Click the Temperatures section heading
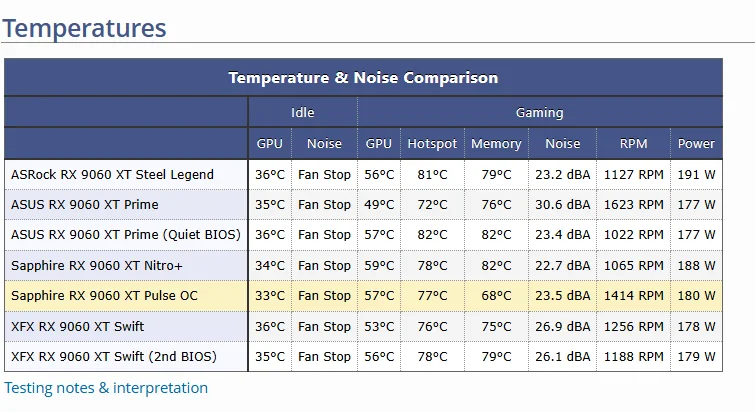Image resolution: width=755 pixels, height=412 pixels. click(x=84, y=27)
